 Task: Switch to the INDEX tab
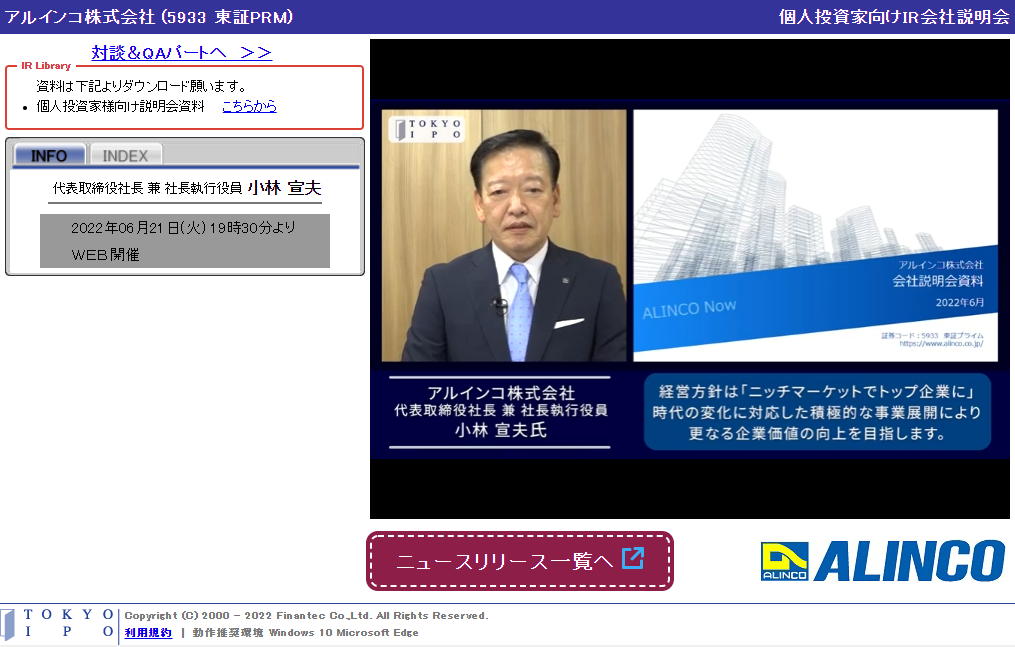pyautogui.click(x=126, y=155)
